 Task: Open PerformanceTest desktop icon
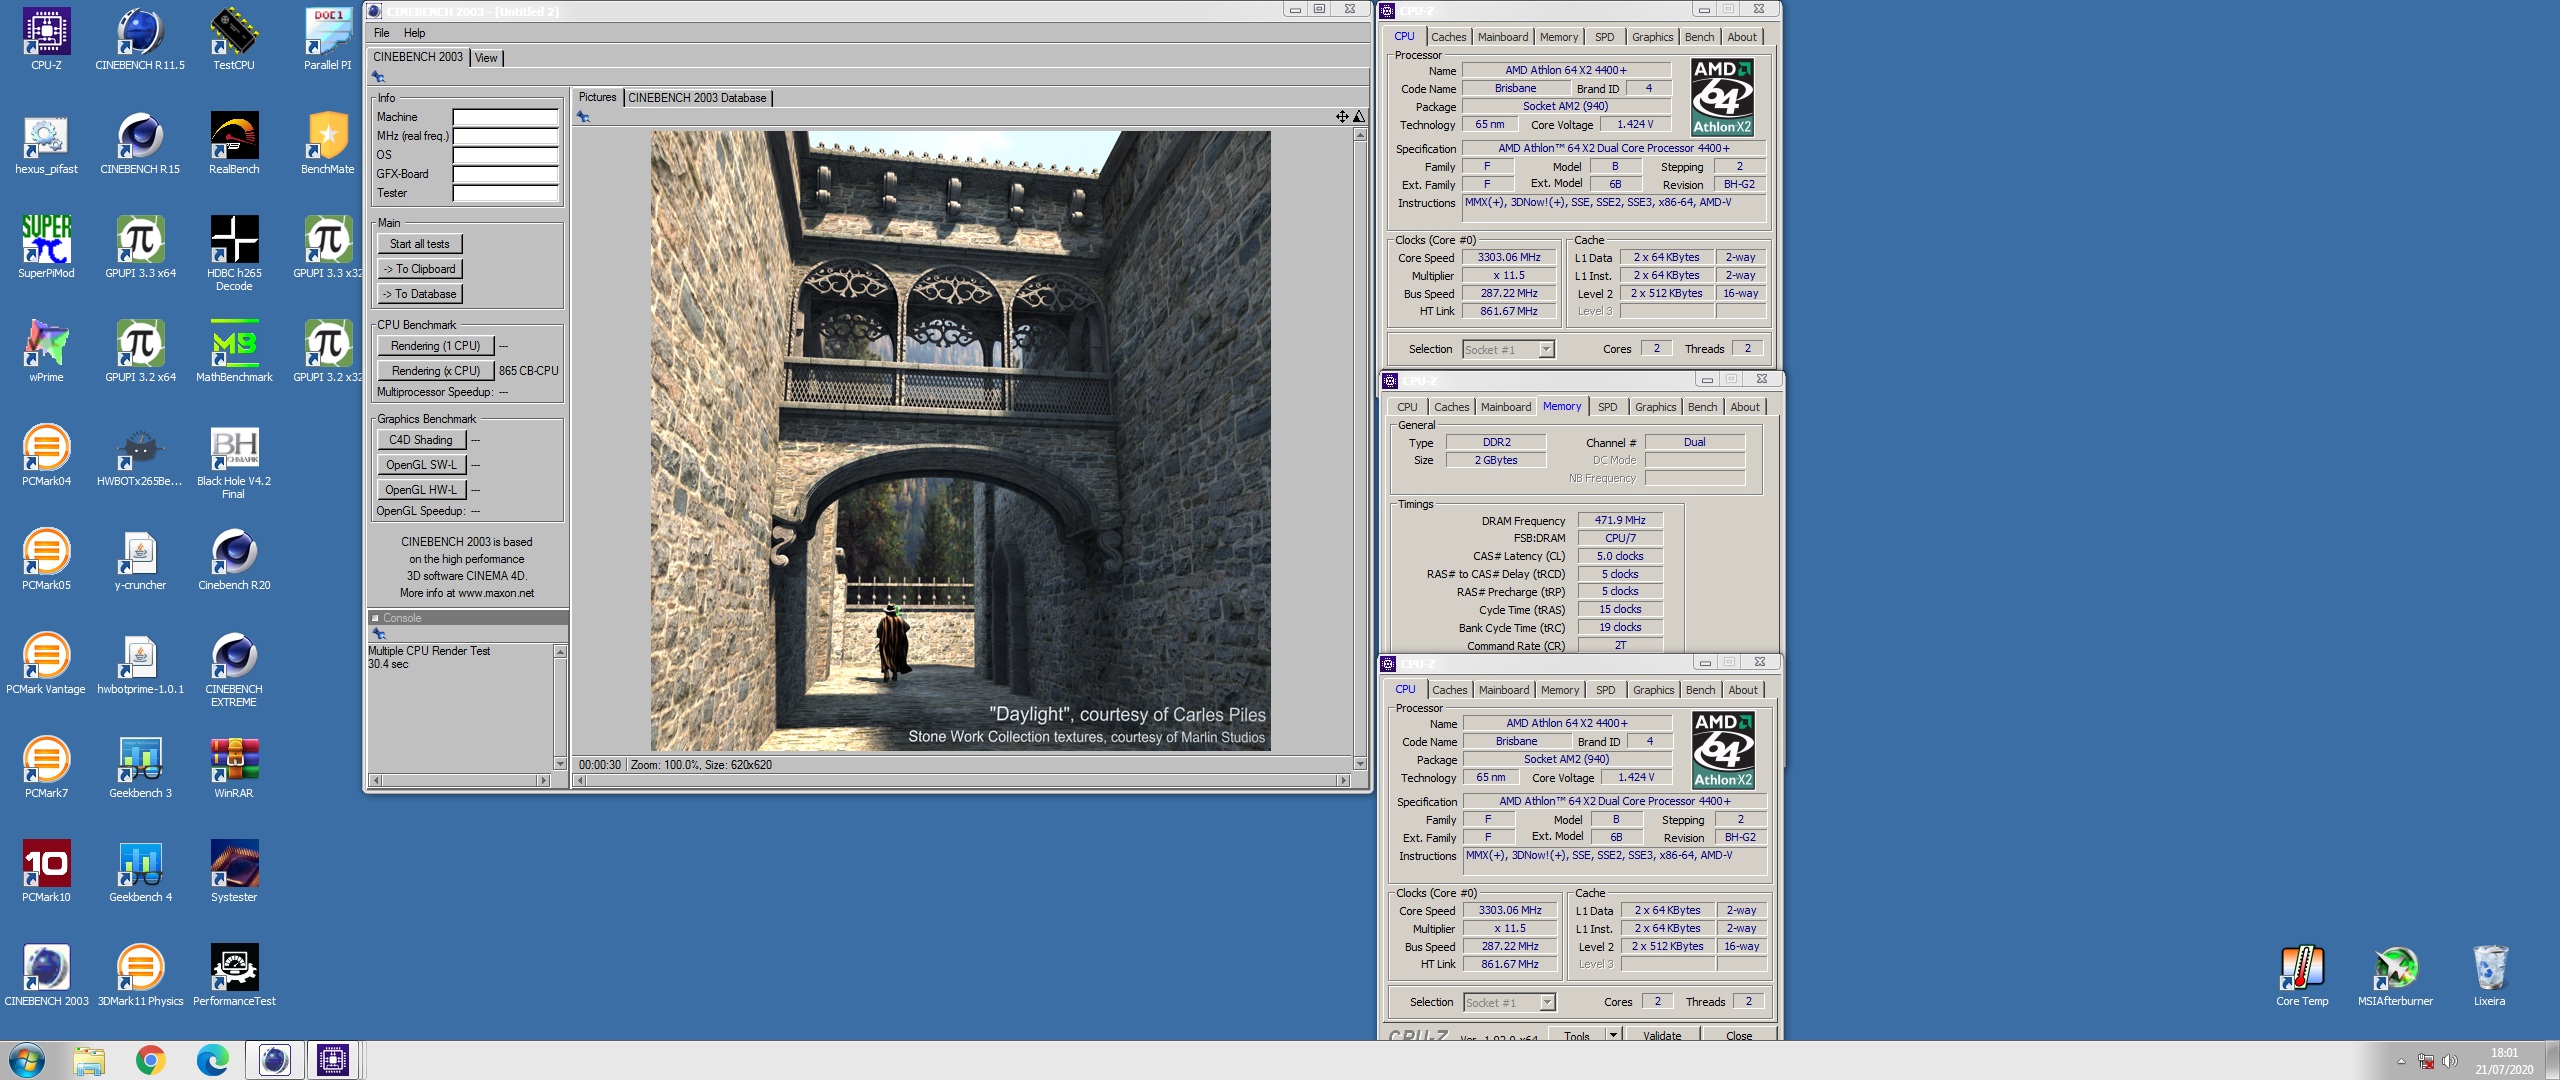point(234,974)
